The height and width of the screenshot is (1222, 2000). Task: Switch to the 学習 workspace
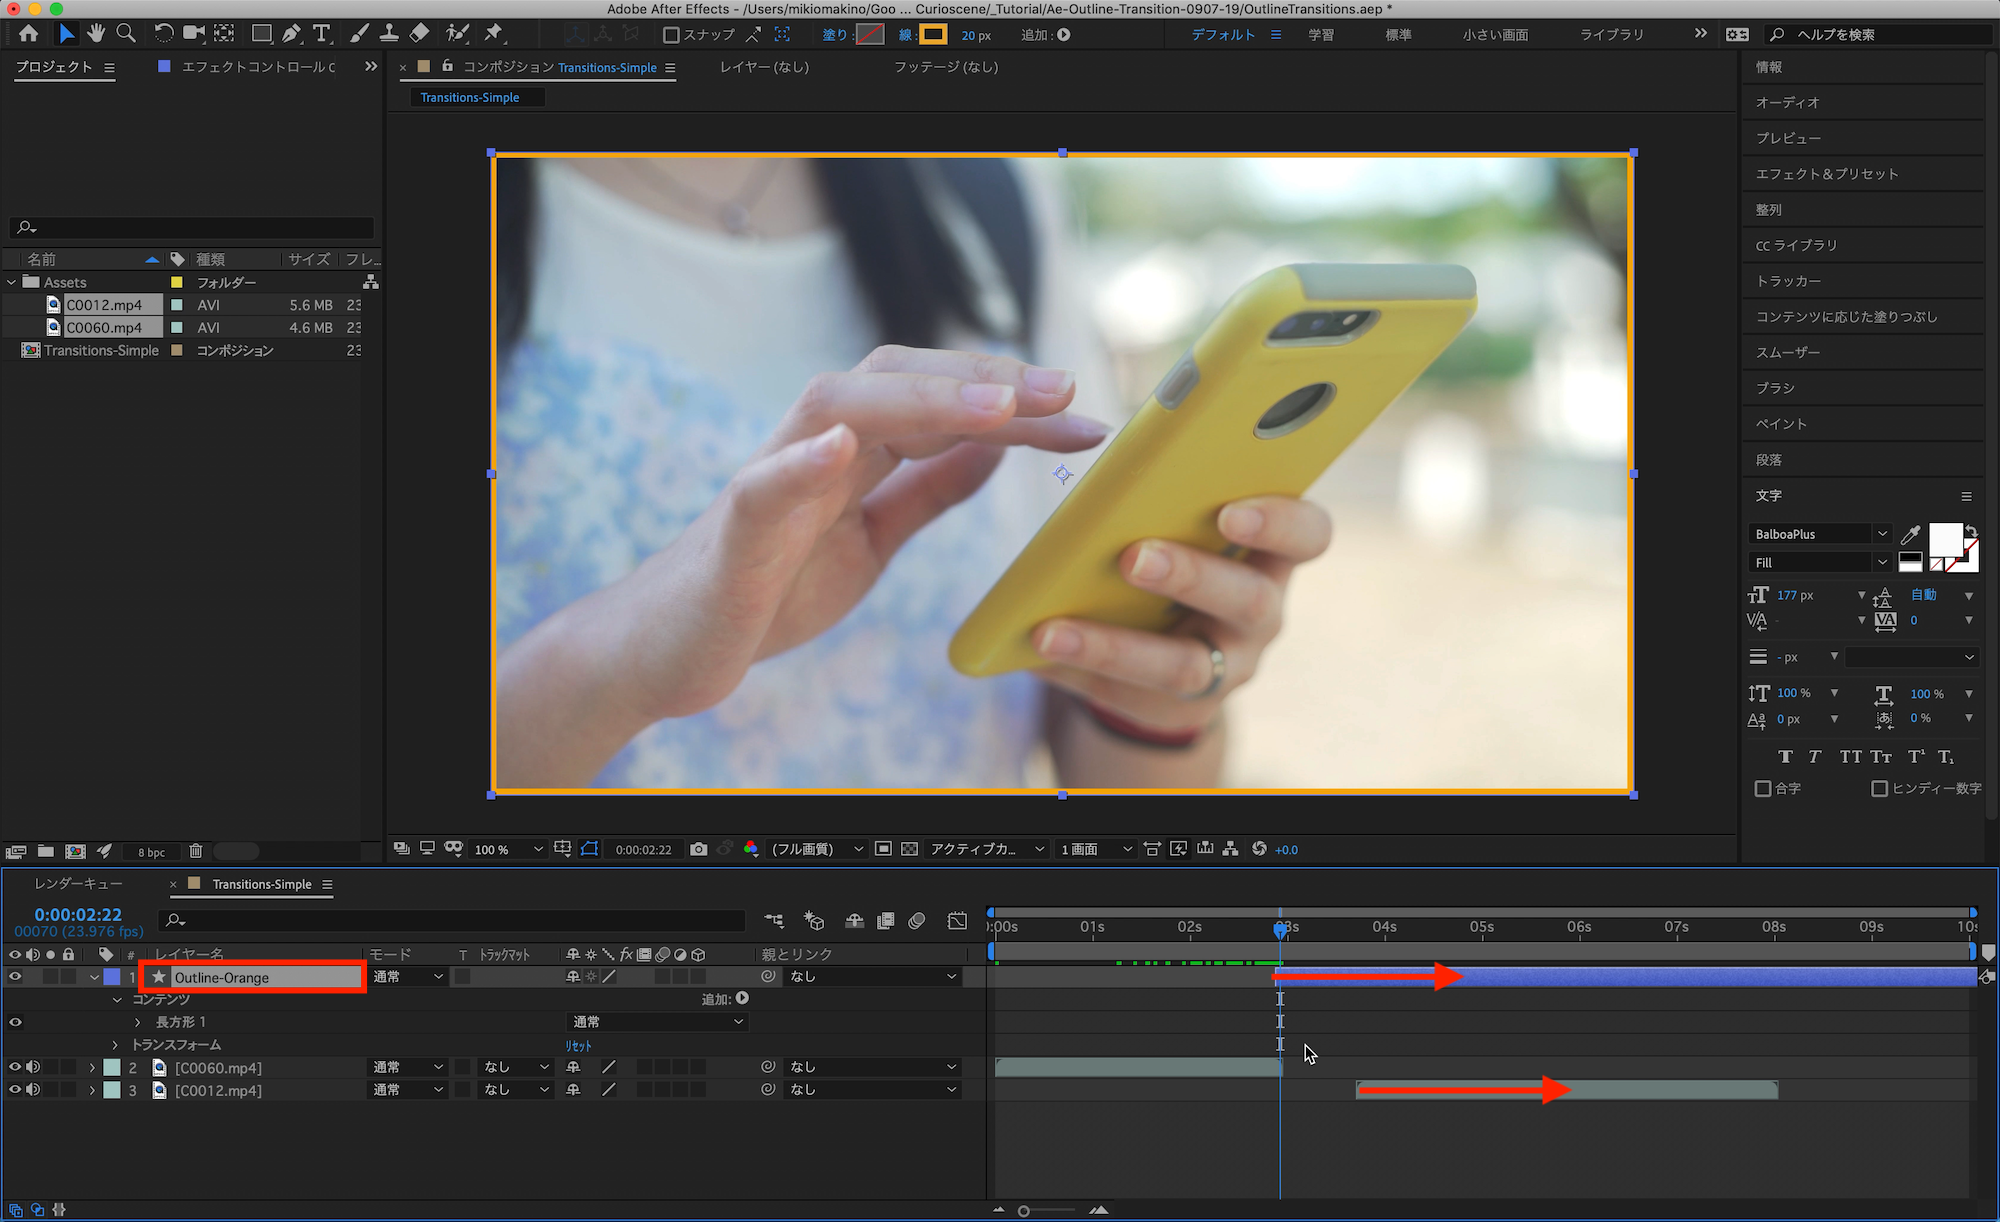pyautogui.click(x=1321, y=35)
